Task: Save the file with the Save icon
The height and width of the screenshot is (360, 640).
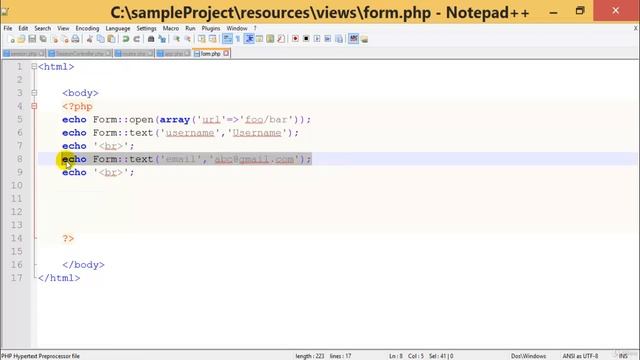Action: point(32,39)
